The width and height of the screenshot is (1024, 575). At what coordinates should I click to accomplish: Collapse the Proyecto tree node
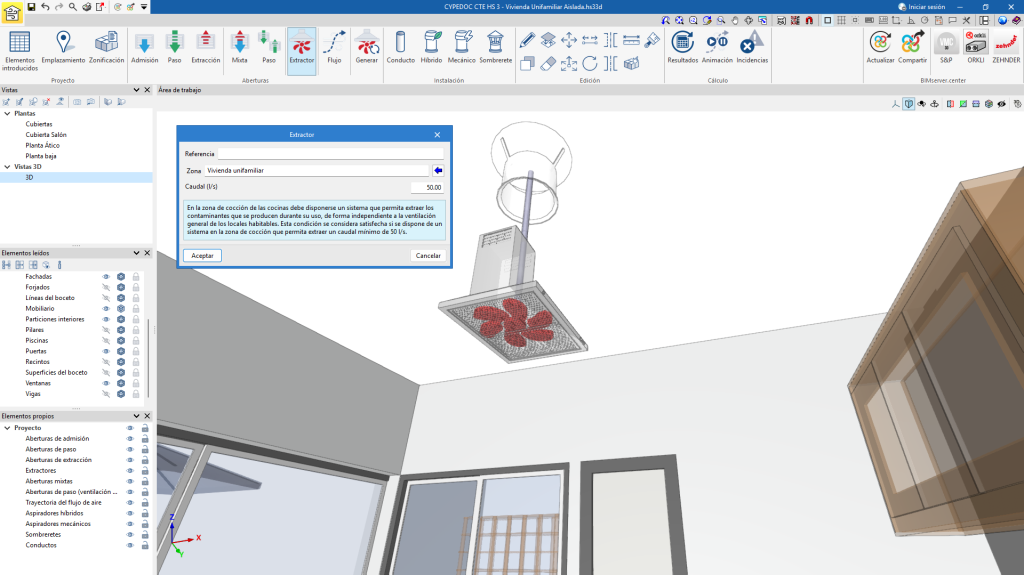pos(7,428)
